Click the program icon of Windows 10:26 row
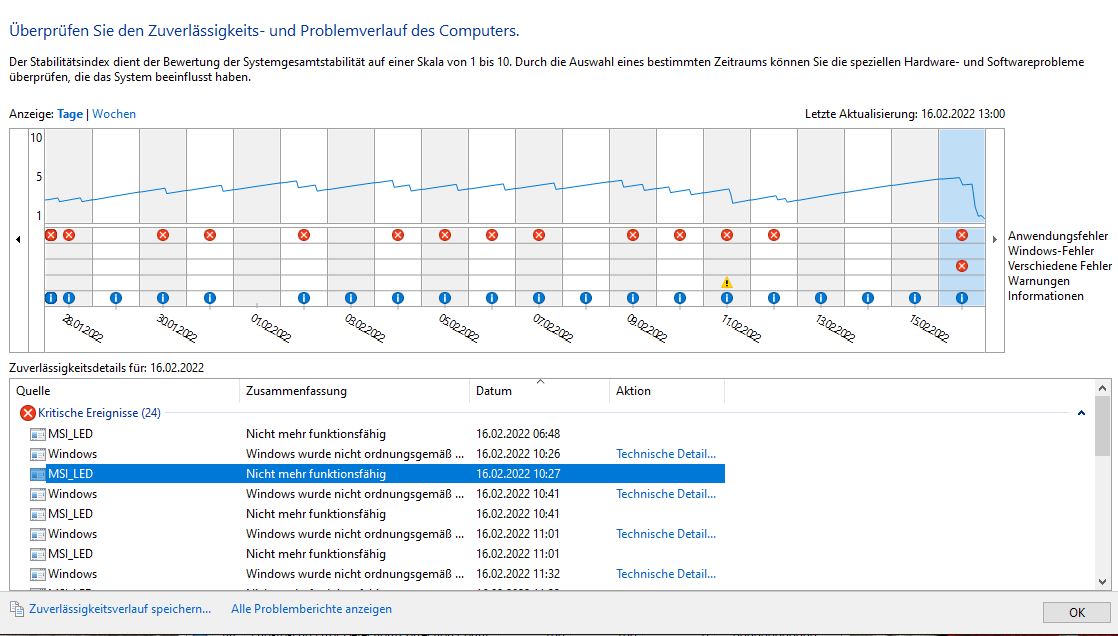This screenshot has height=636, width=1118. click(x=38, y=453)
